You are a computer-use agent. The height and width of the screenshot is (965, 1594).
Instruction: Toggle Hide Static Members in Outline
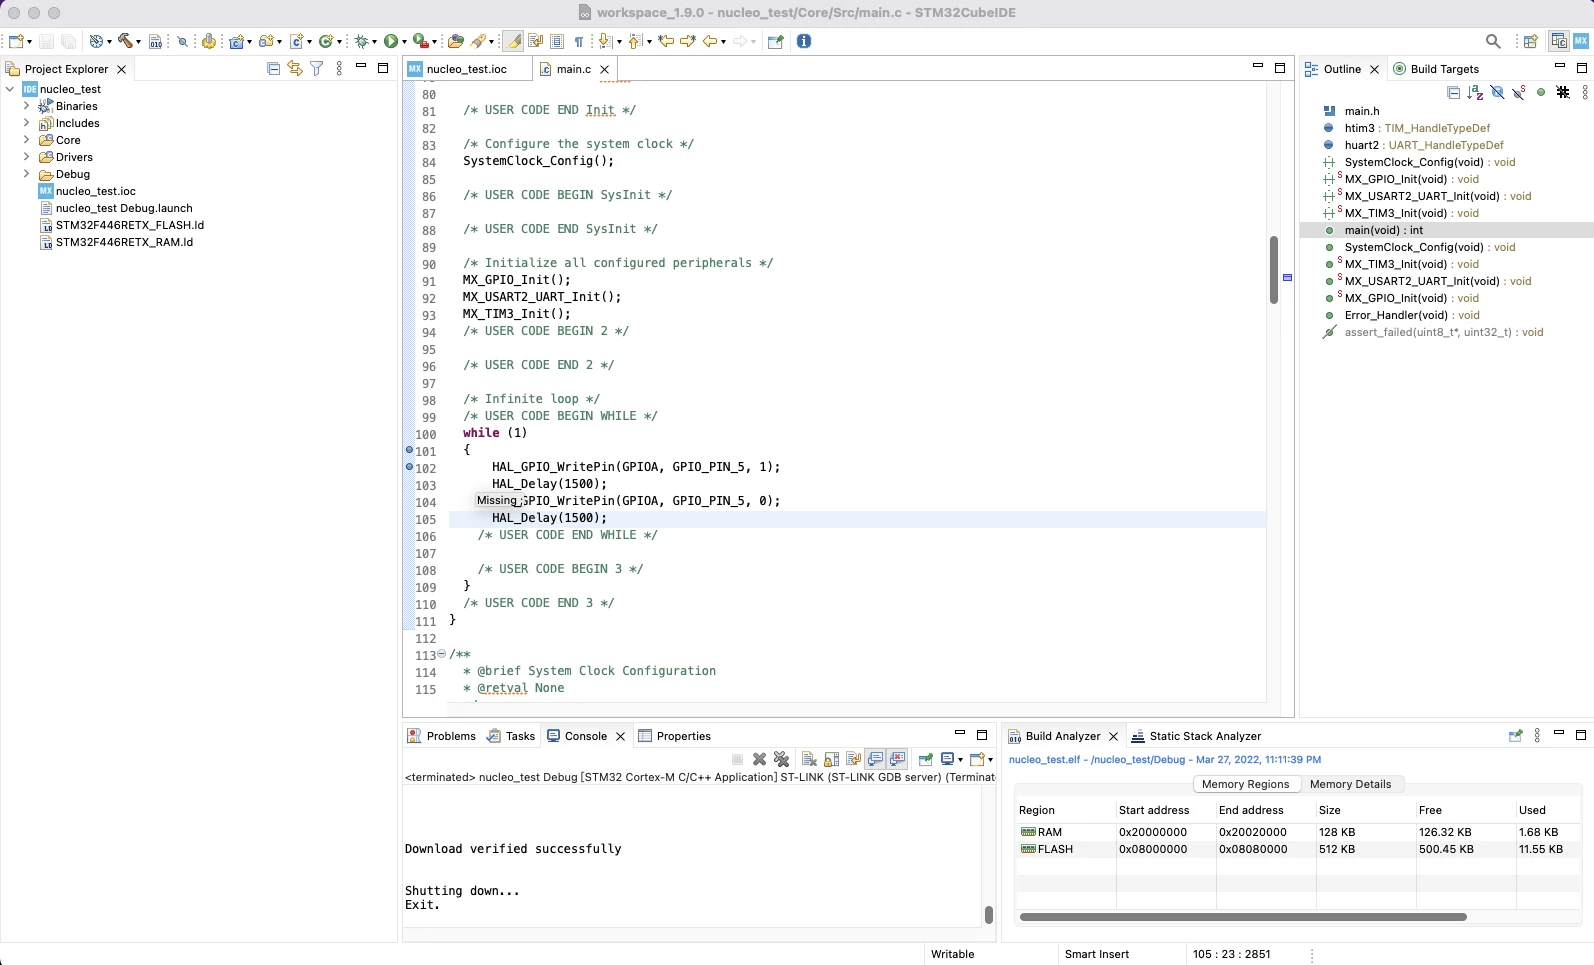click(1519, 93)
